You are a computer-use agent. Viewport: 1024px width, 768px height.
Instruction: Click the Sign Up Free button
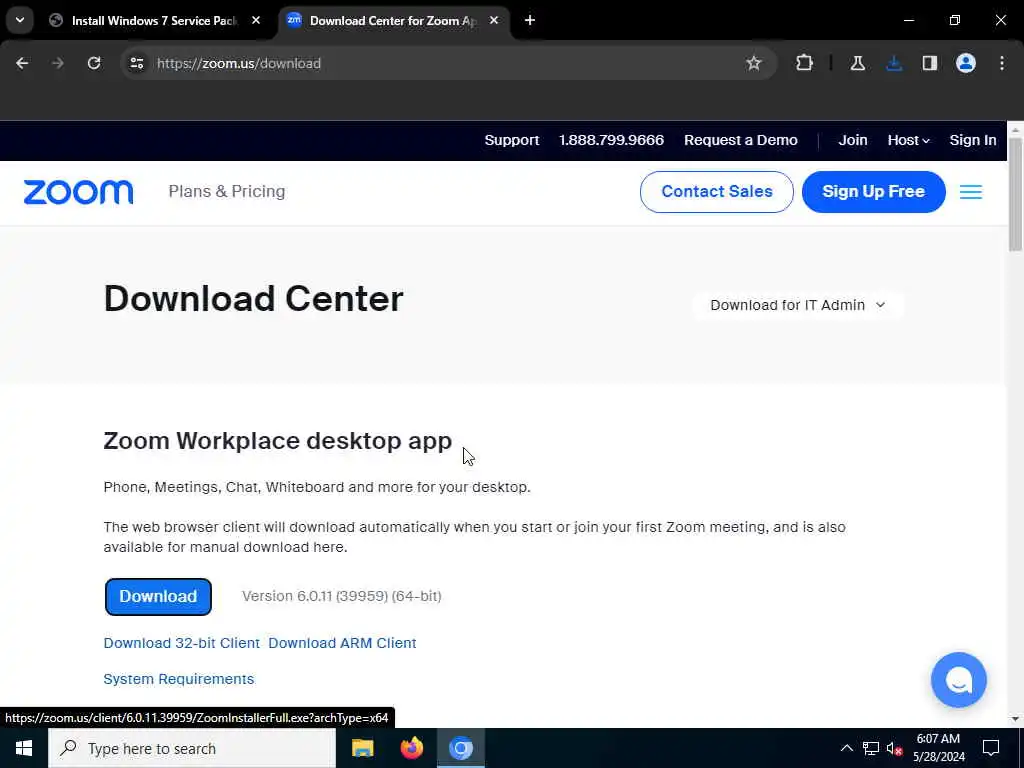point(873,191)
